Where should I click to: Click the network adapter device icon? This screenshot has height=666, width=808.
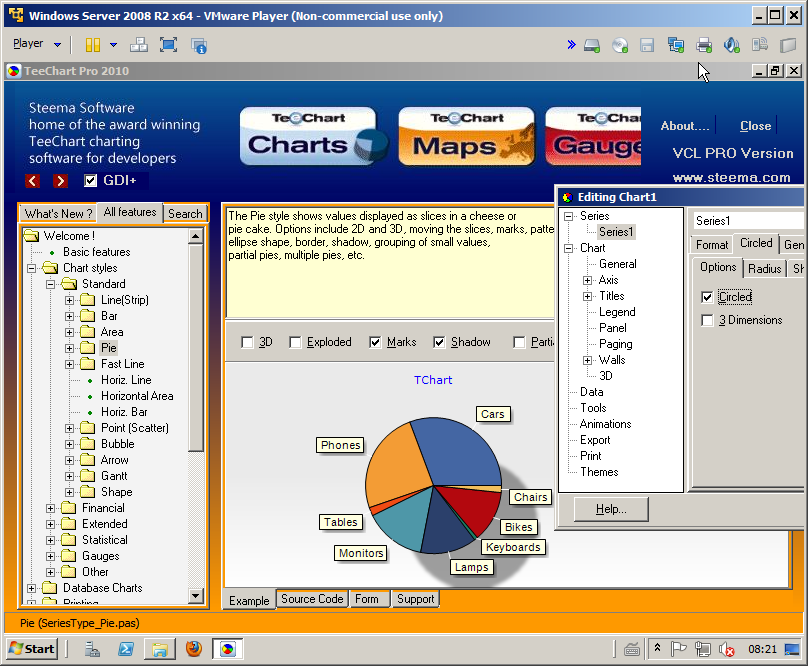(676, 45)
